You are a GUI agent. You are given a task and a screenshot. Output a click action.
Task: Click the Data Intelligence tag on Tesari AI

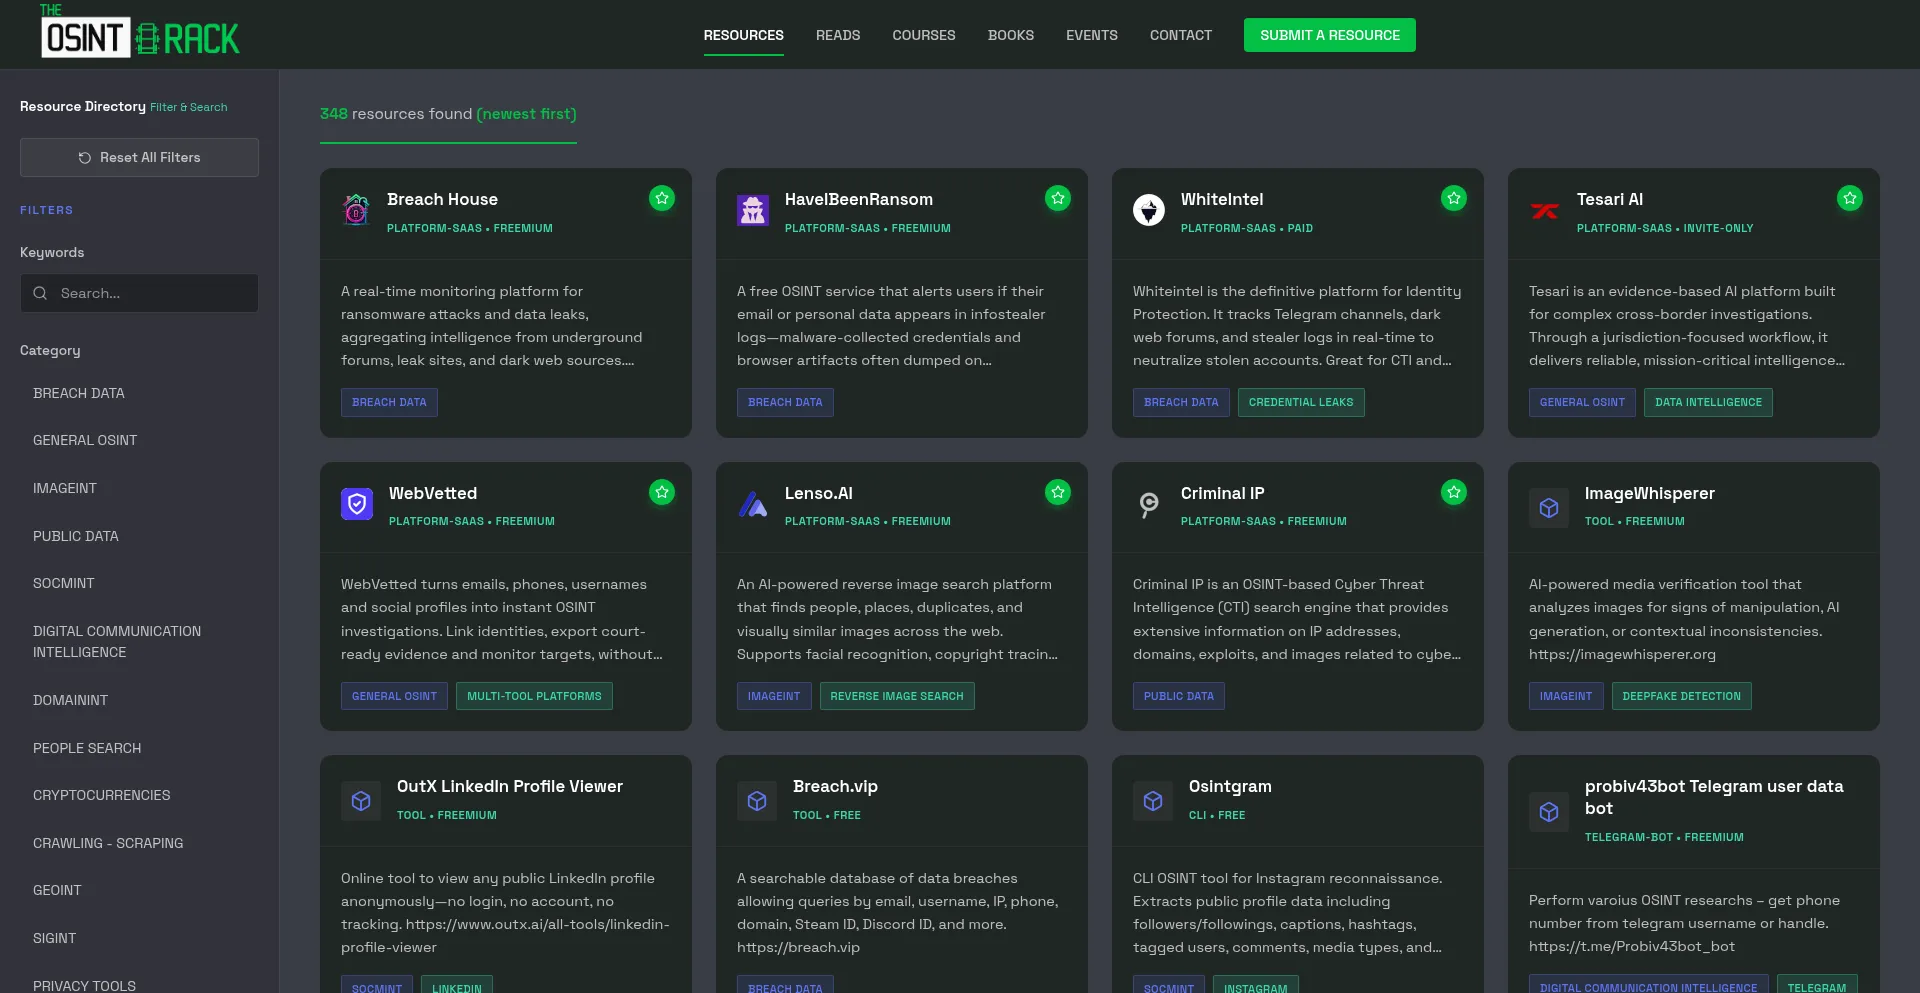1708,402
